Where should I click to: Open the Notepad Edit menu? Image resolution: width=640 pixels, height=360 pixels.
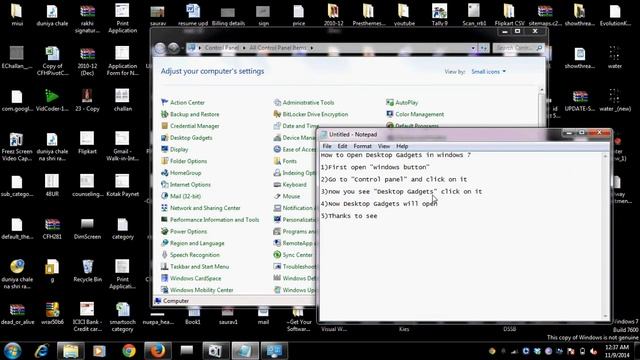click(x=342, y=146)
